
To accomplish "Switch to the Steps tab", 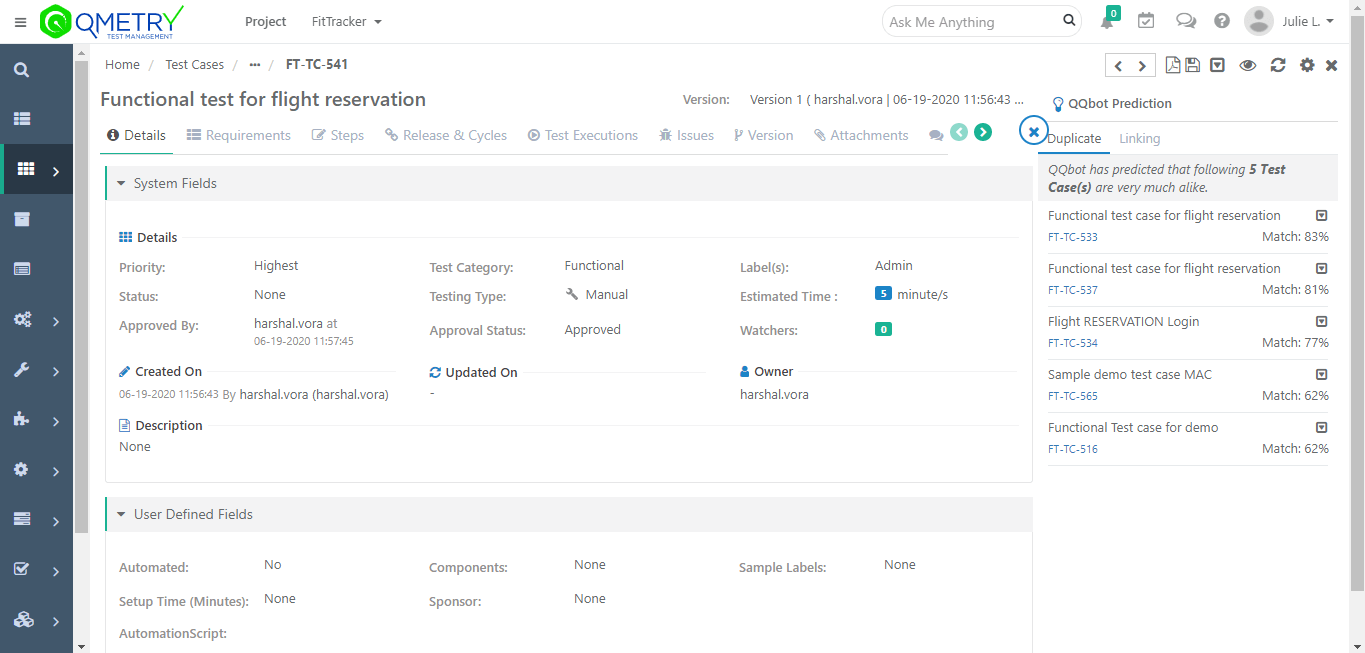I will point(338,136).
